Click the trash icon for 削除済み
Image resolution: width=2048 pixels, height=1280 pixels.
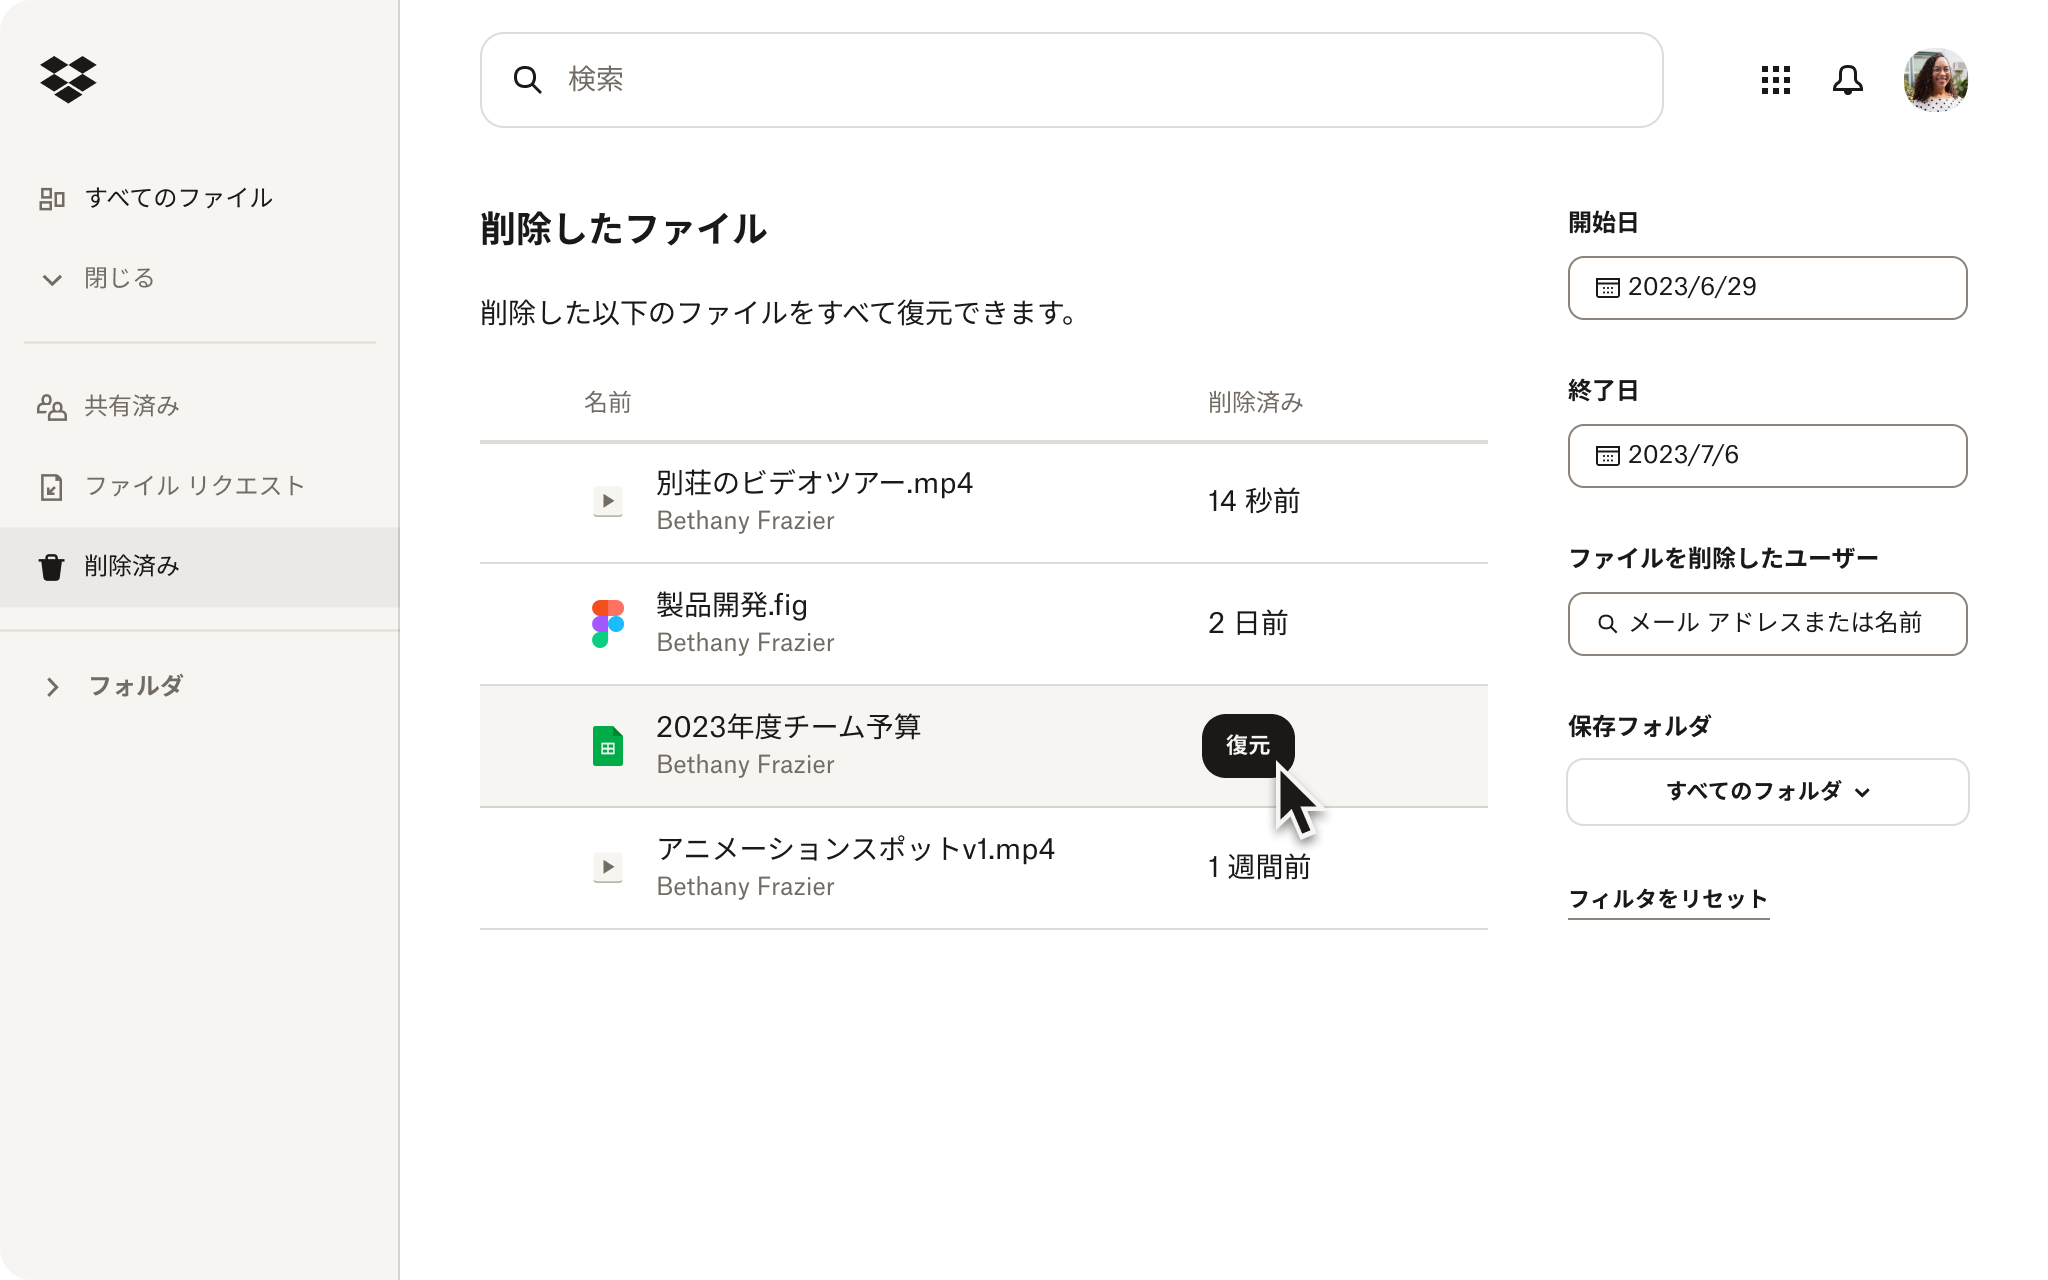52,567
